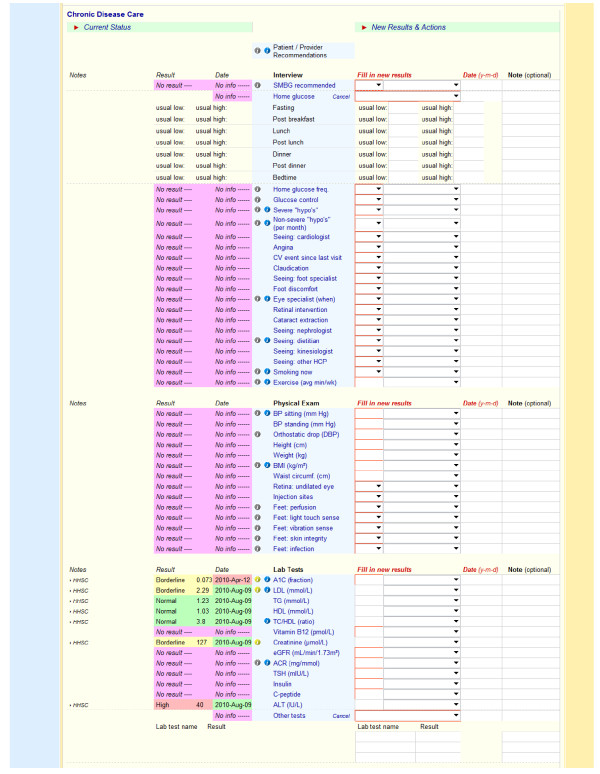Click the Normal 1.23 TG result

click(183, 601)
